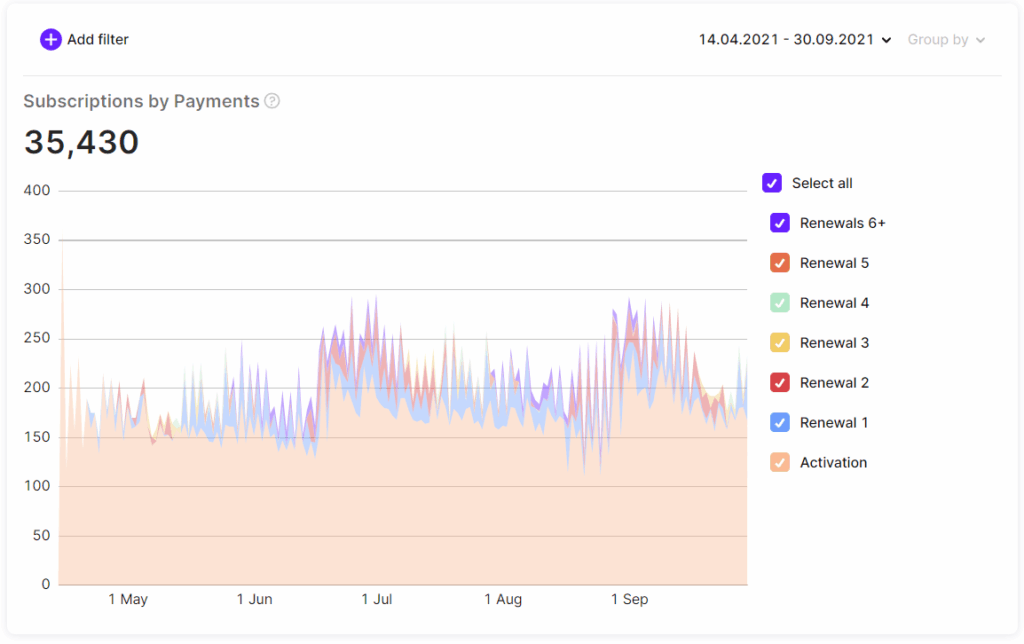Open help tooltip beside Subscriptions by Payments

(x=272, y=101)
